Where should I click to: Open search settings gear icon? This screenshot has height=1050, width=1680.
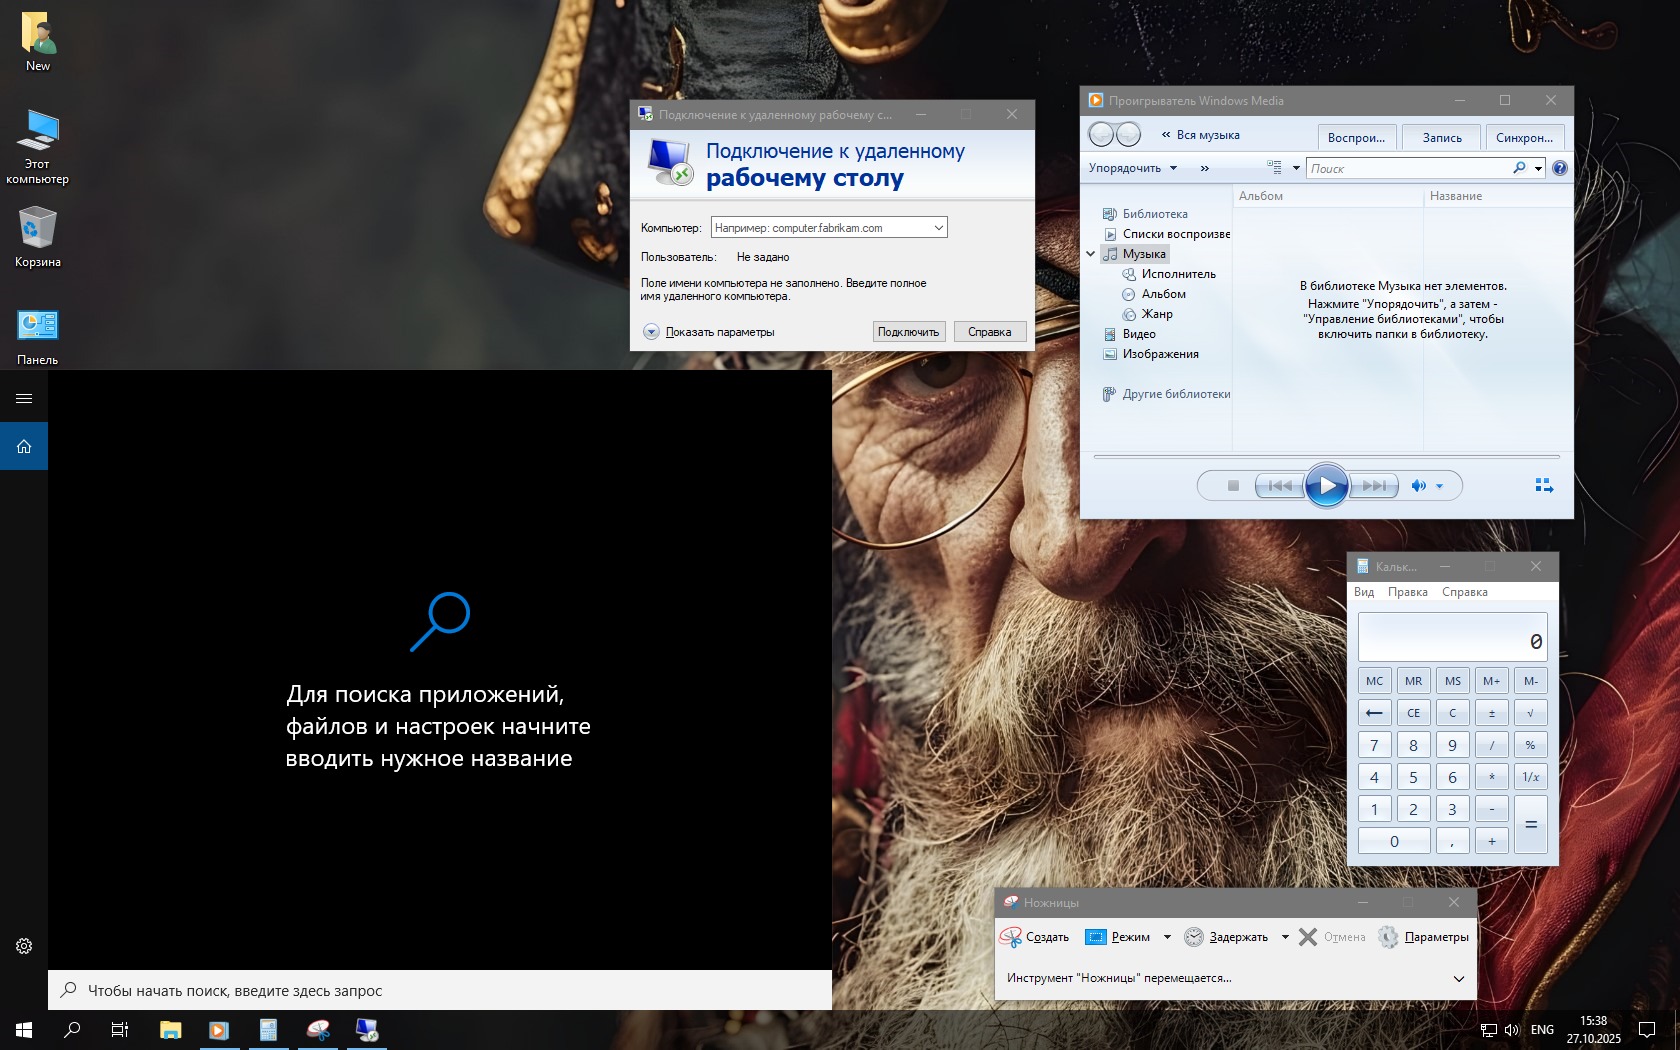click(24, 946)
